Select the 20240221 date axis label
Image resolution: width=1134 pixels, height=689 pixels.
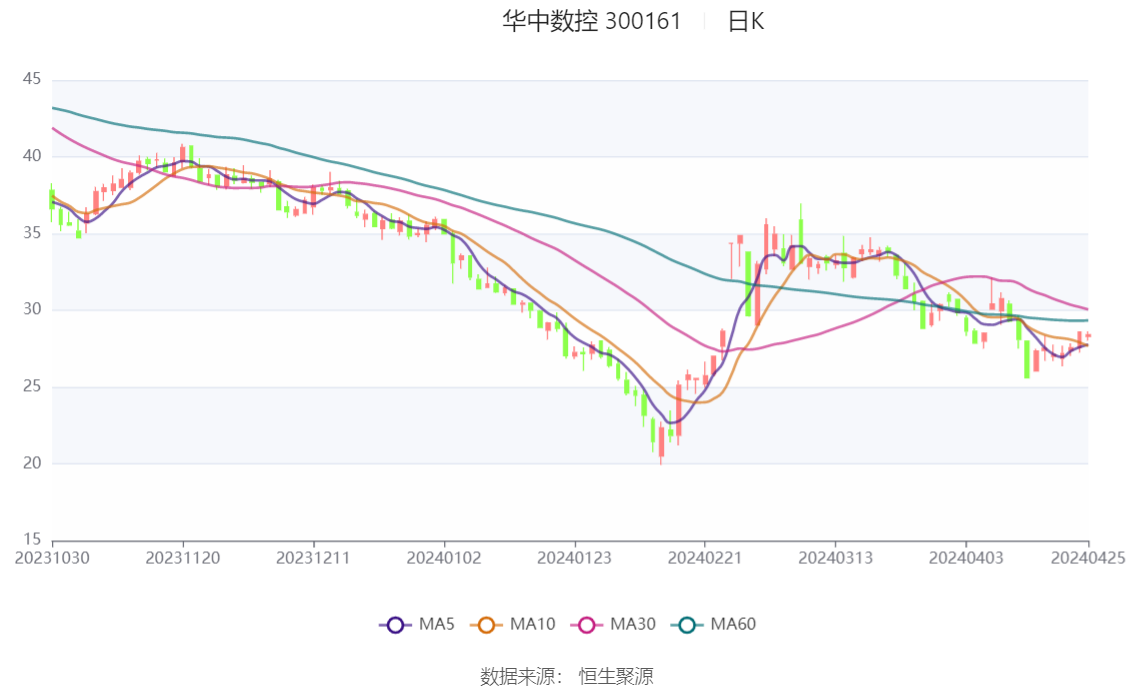[x=704, y=558]
